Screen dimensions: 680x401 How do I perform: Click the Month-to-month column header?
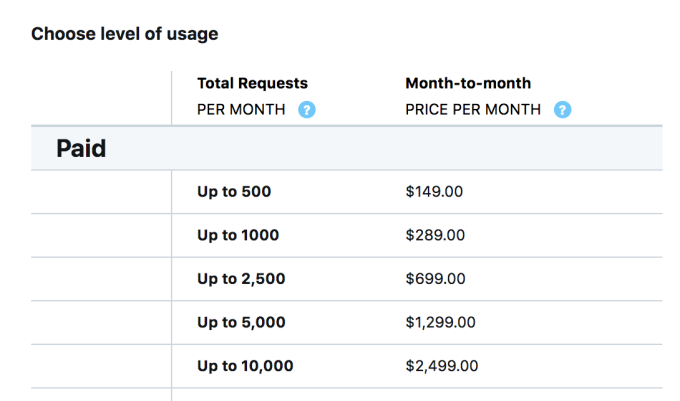[468, 84]
